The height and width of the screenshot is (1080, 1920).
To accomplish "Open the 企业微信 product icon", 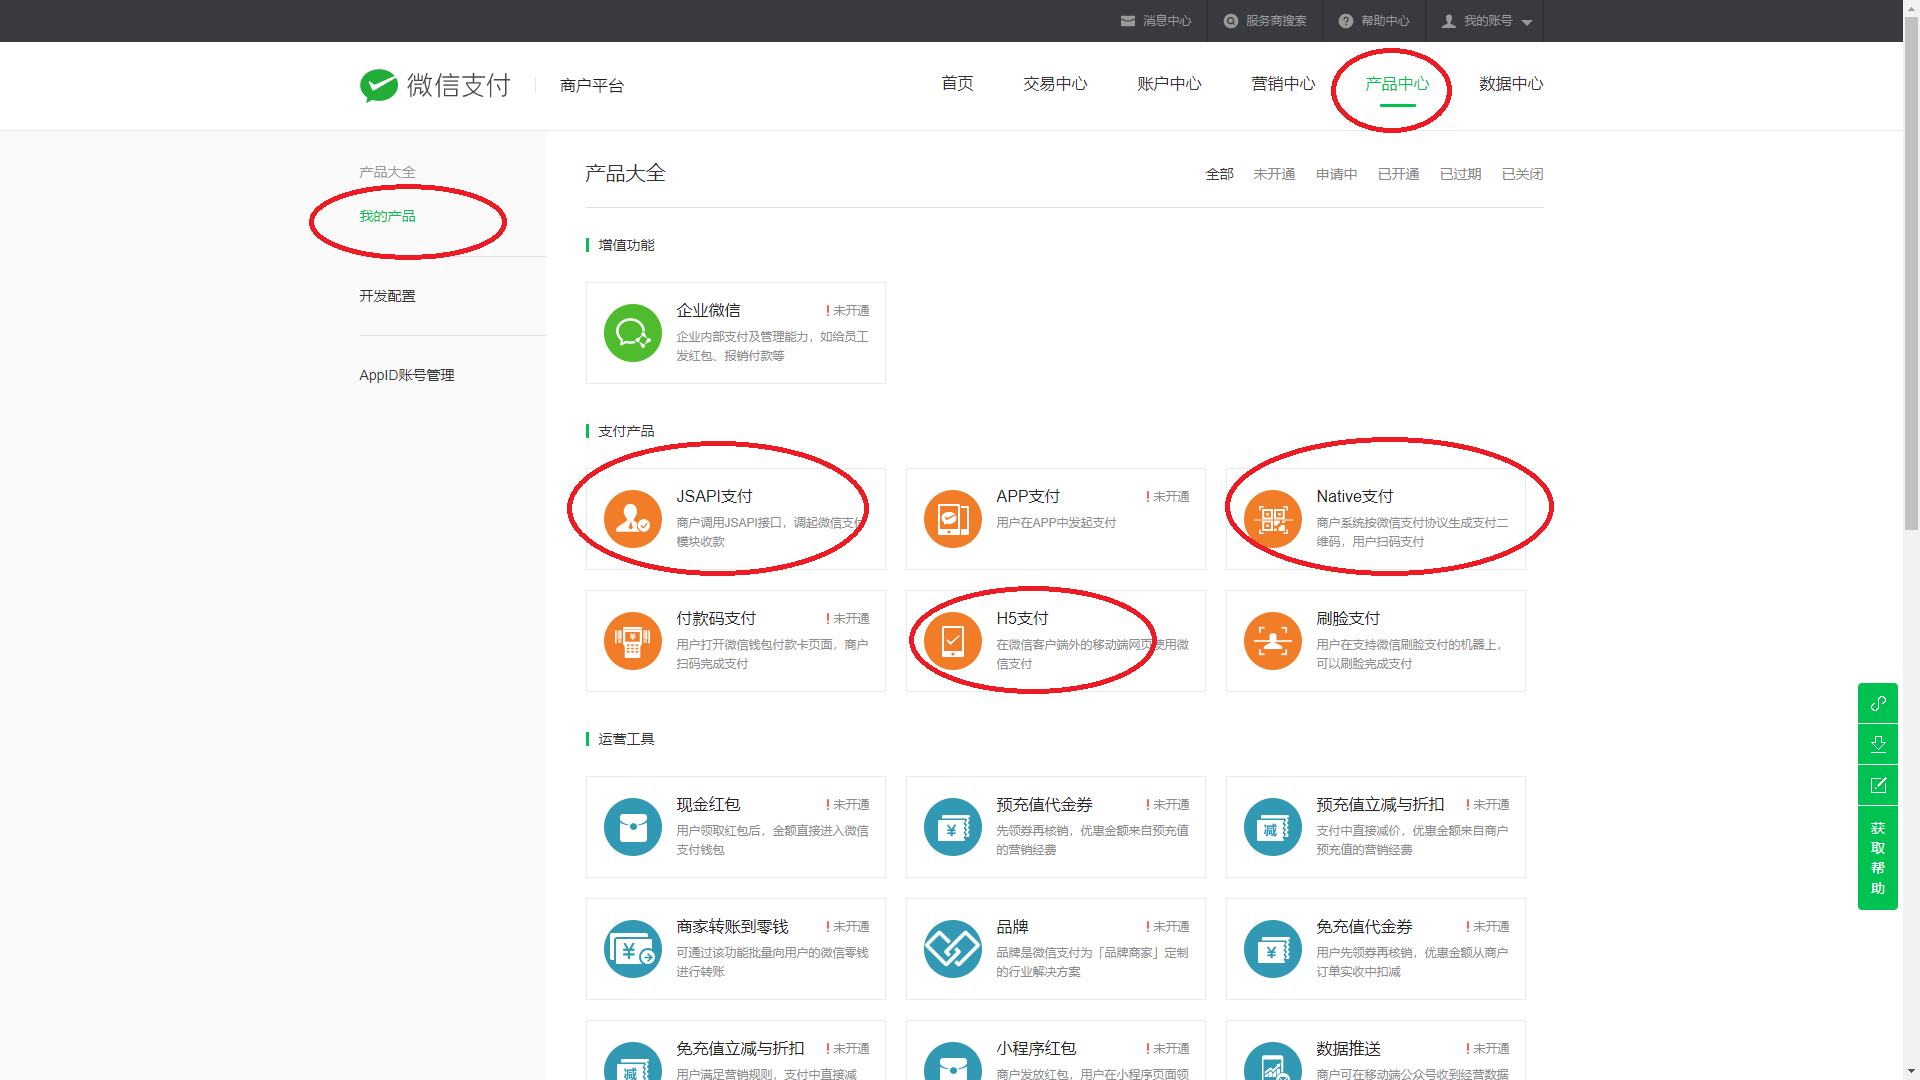I will coord(633,333).
